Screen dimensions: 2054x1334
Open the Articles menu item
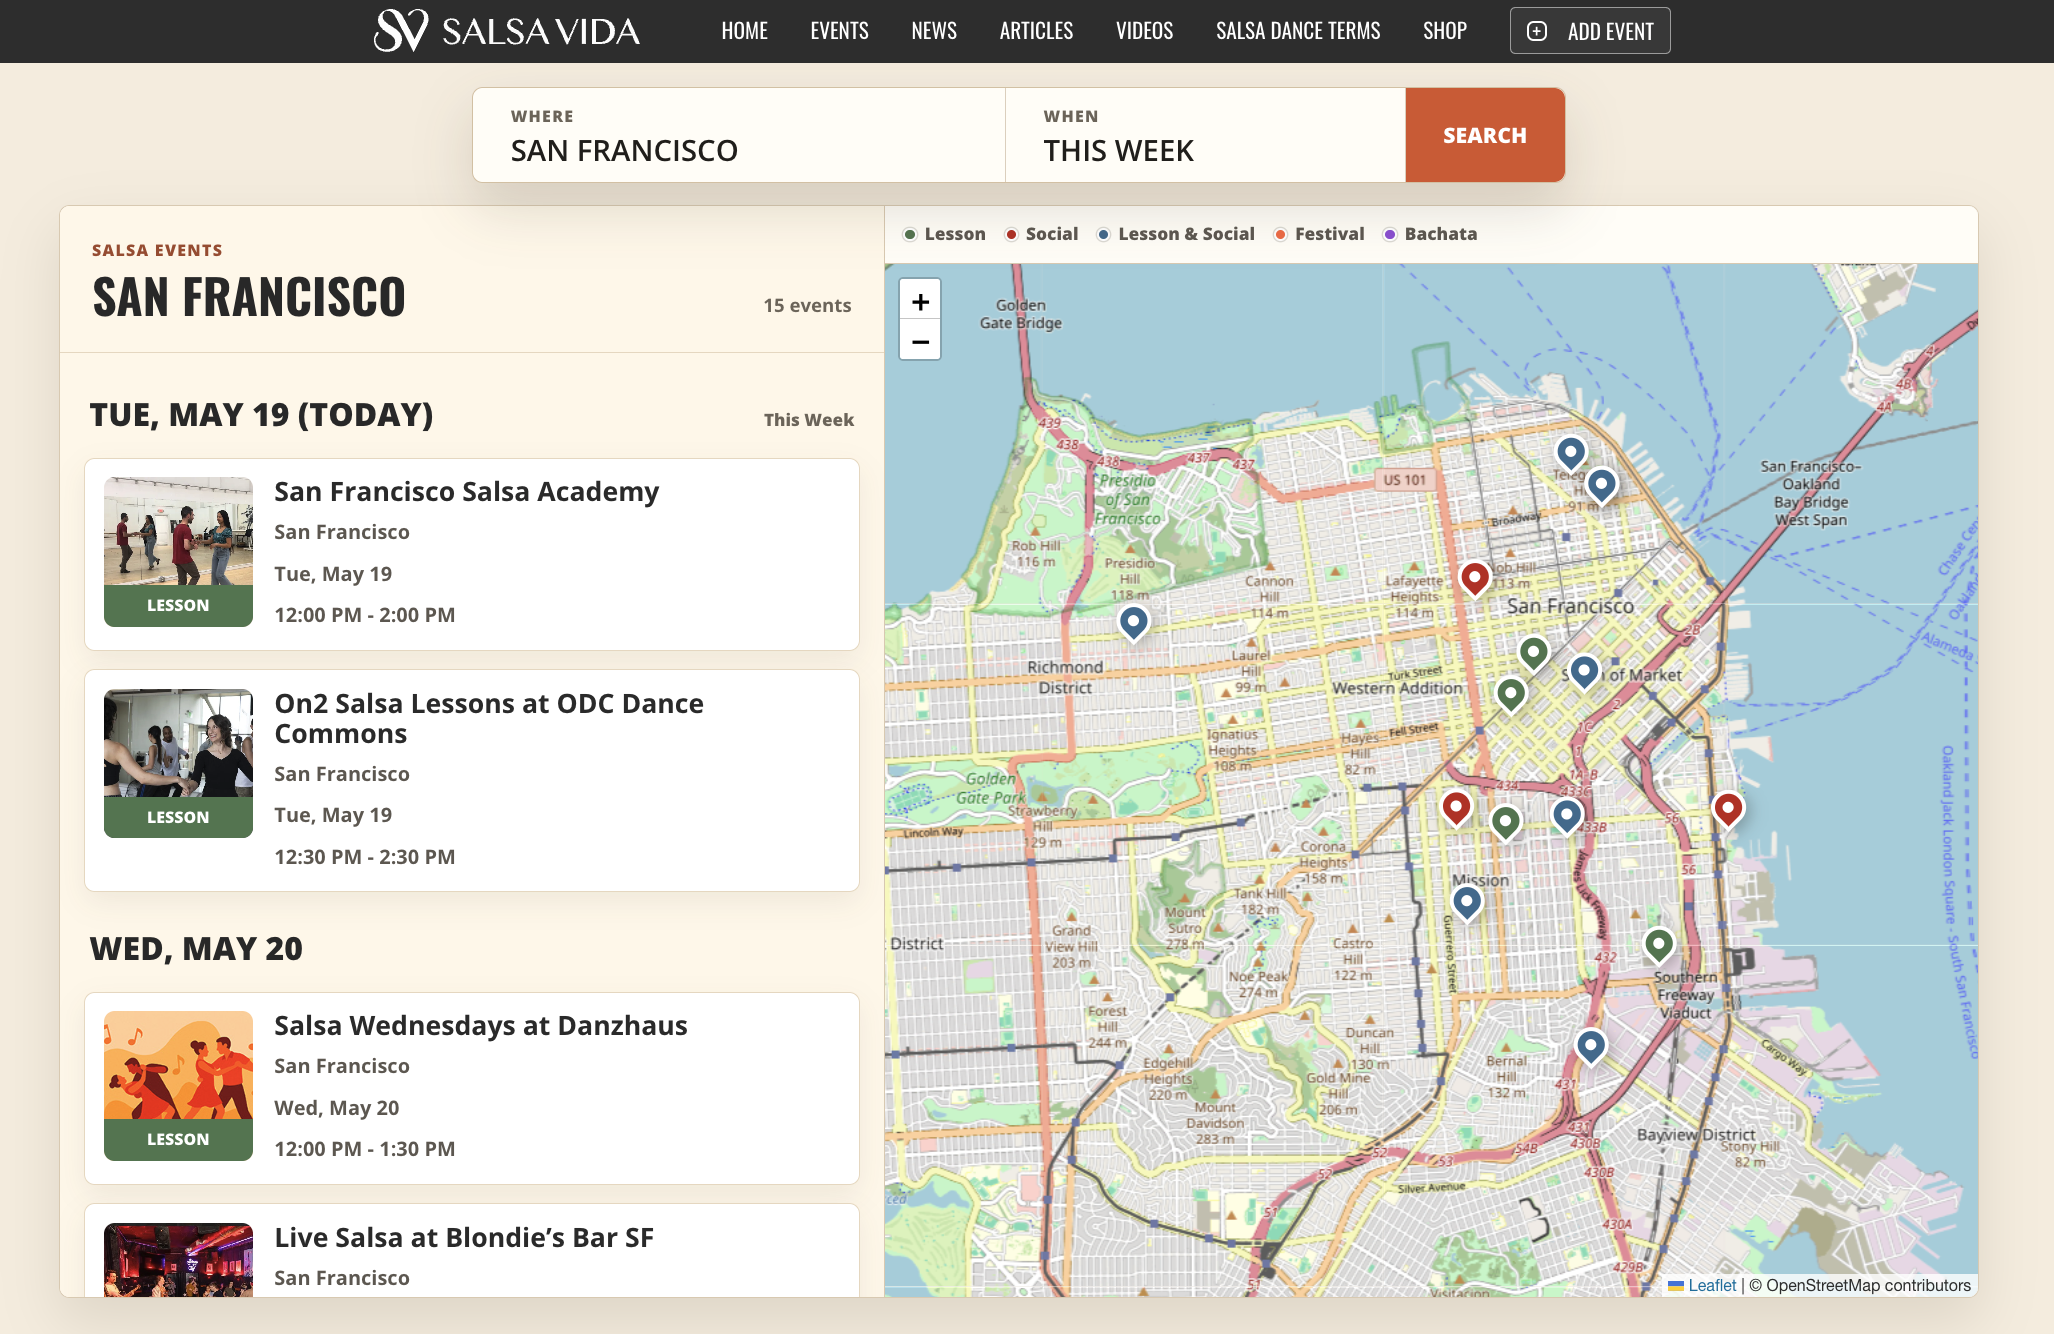1036,31
